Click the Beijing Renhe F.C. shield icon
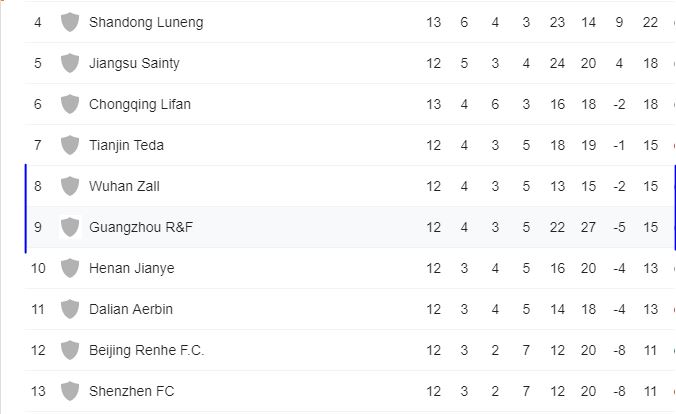This screenshot has height=414, width=676. 69,350
